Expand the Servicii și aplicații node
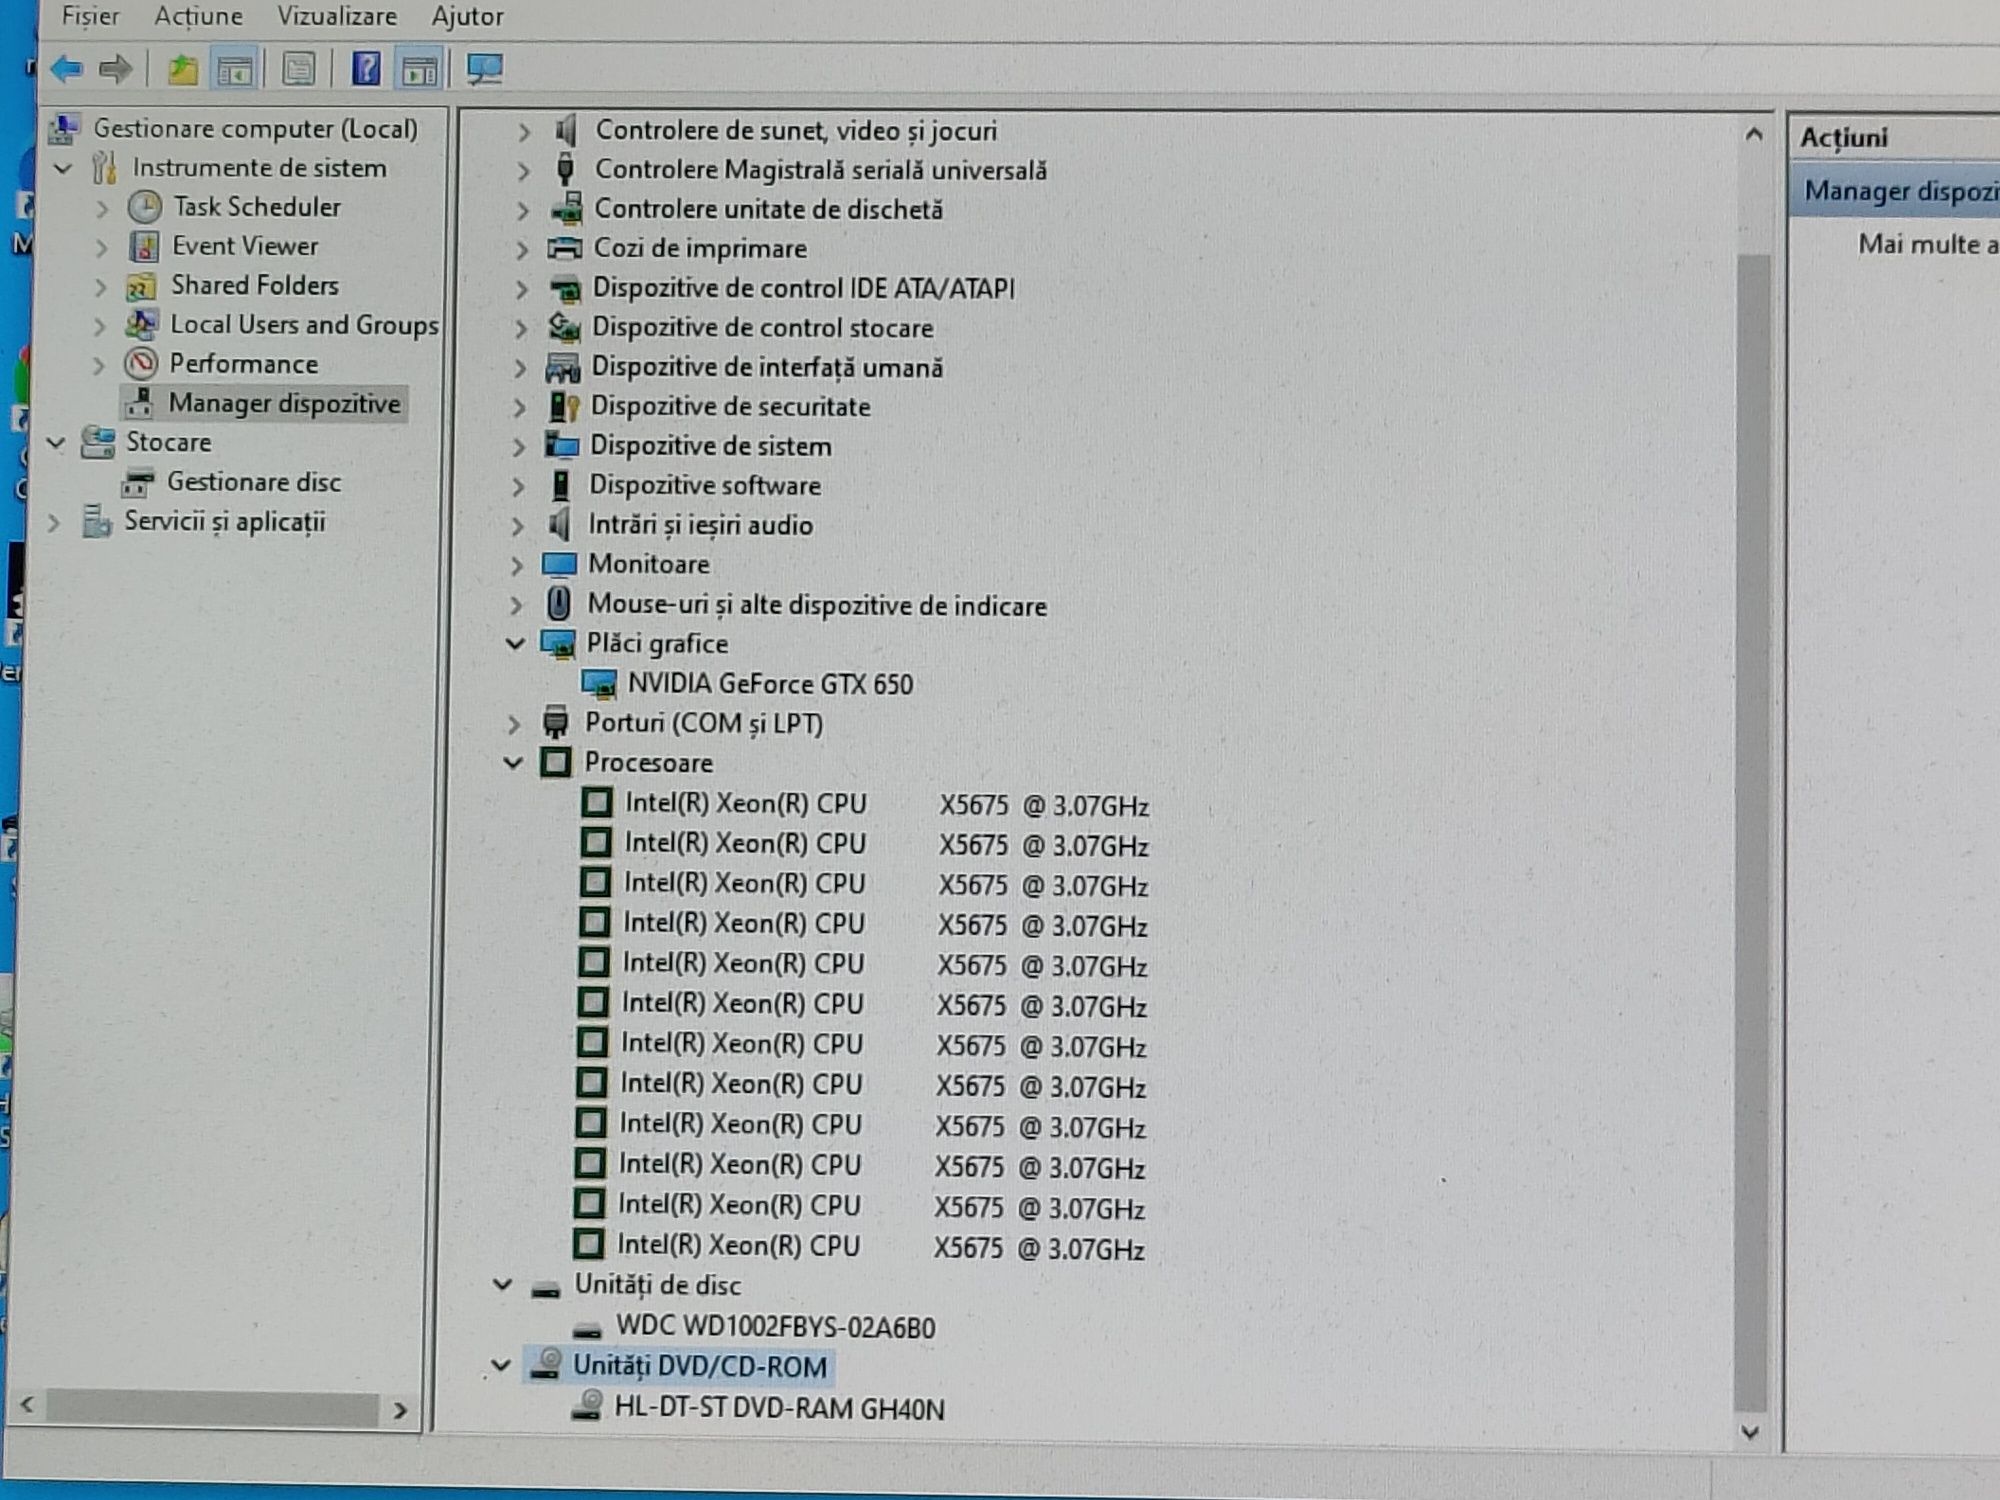Image resolution: width=2000 pixels, height=1500 pixels. 54,523
